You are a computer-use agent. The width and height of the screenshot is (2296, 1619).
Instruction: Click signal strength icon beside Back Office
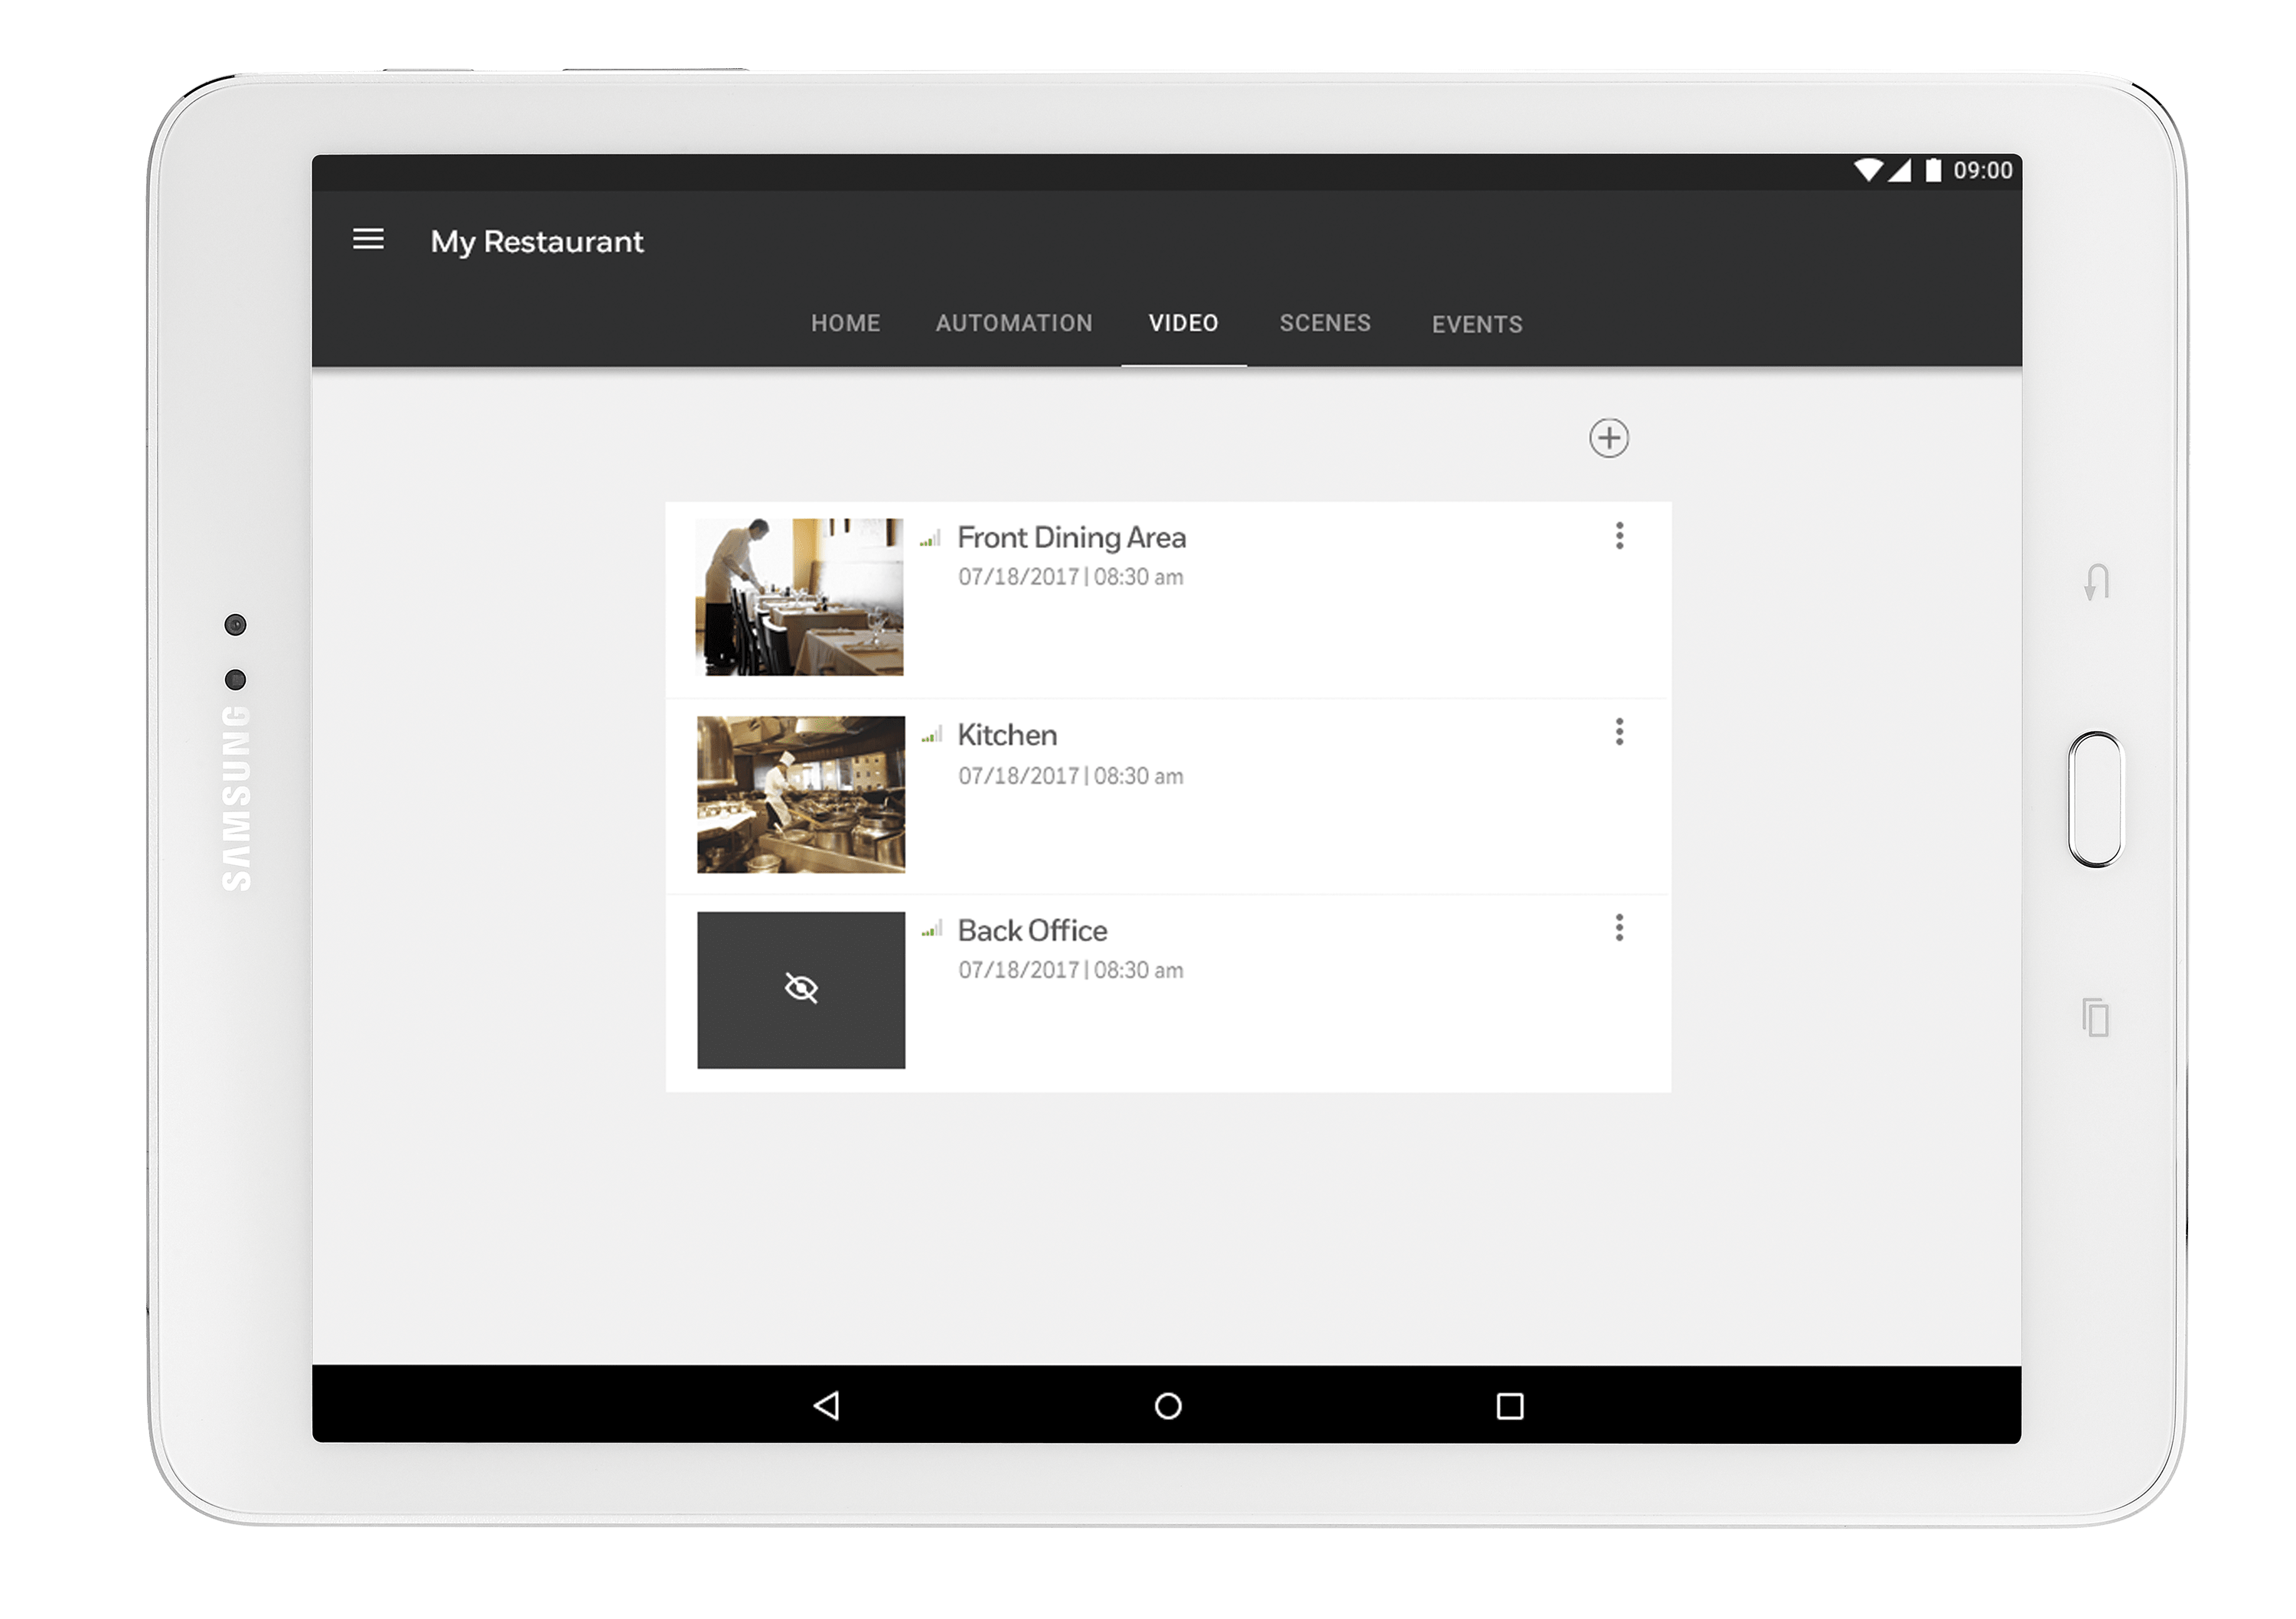[x=931, y=931]
